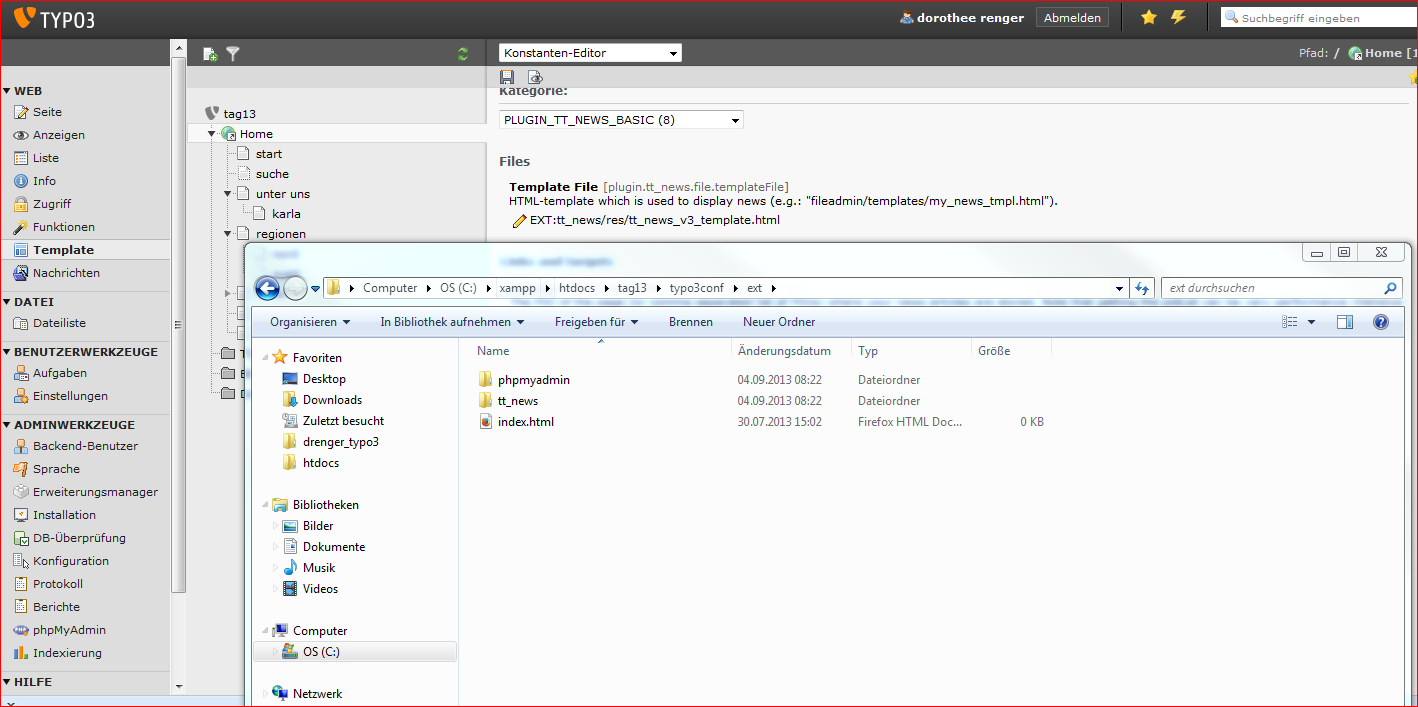Screen dimensions: 1418x707
Task: Select the suche page in tree
Action: tap(272, 174)
